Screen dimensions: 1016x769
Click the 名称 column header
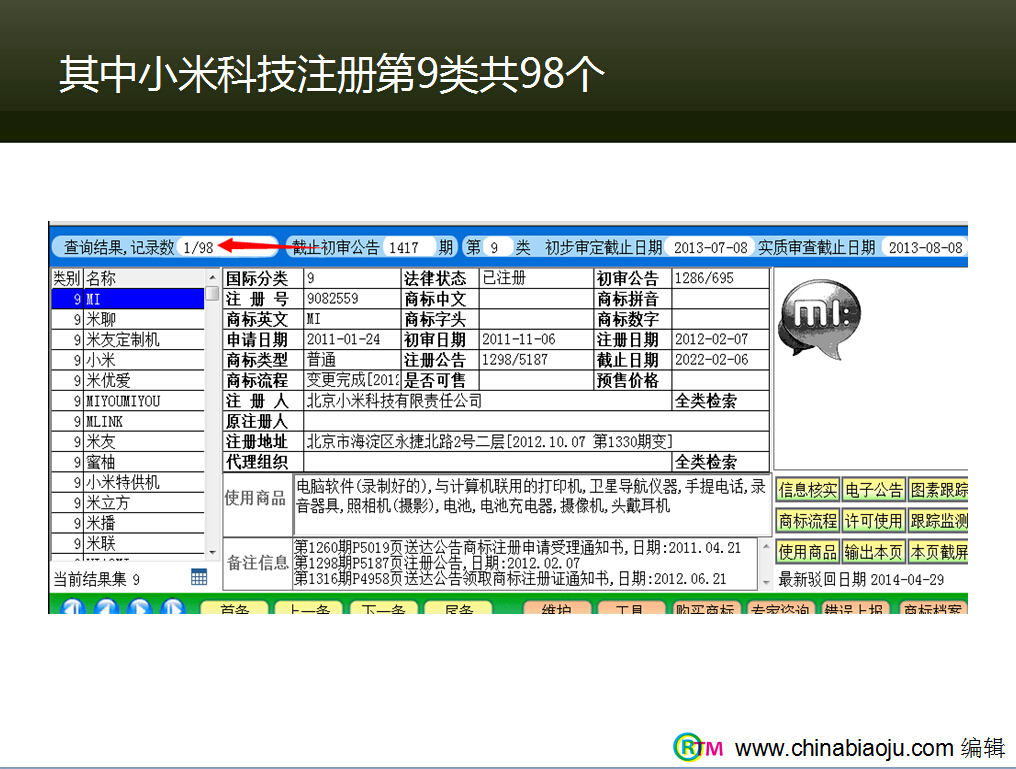[x=144, y=279]
